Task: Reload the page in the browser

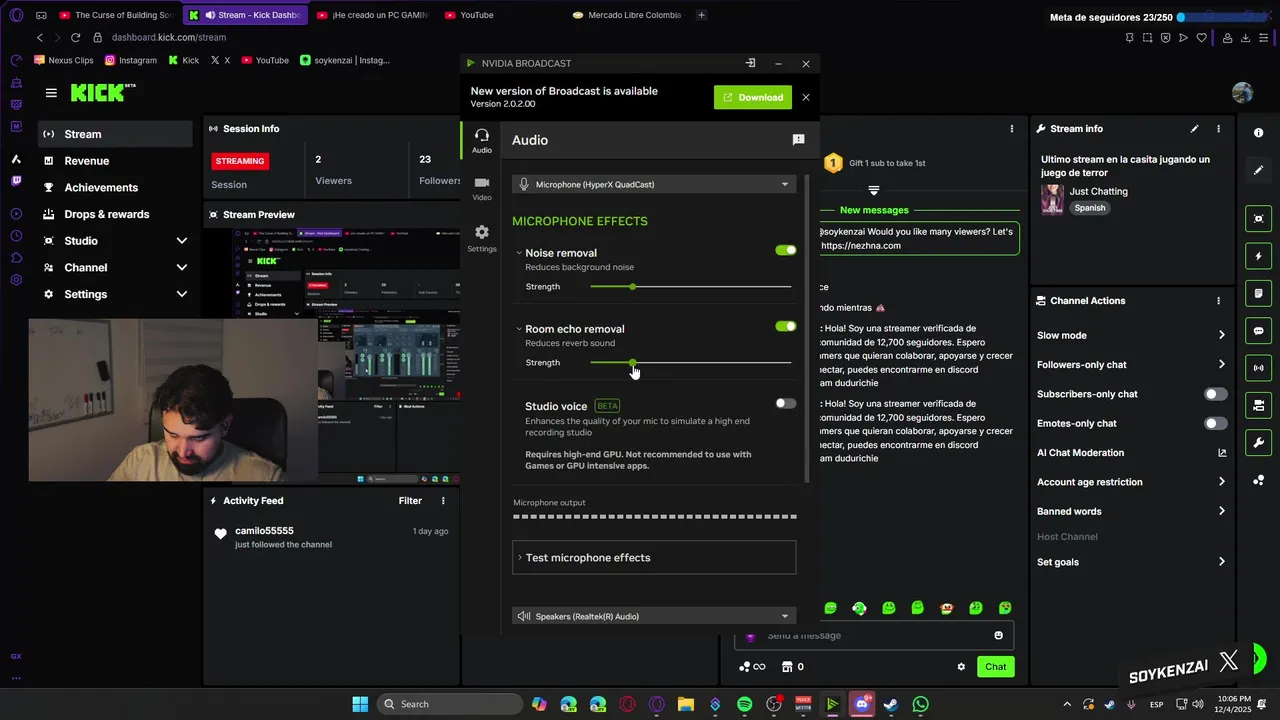Action: point(75,37)
